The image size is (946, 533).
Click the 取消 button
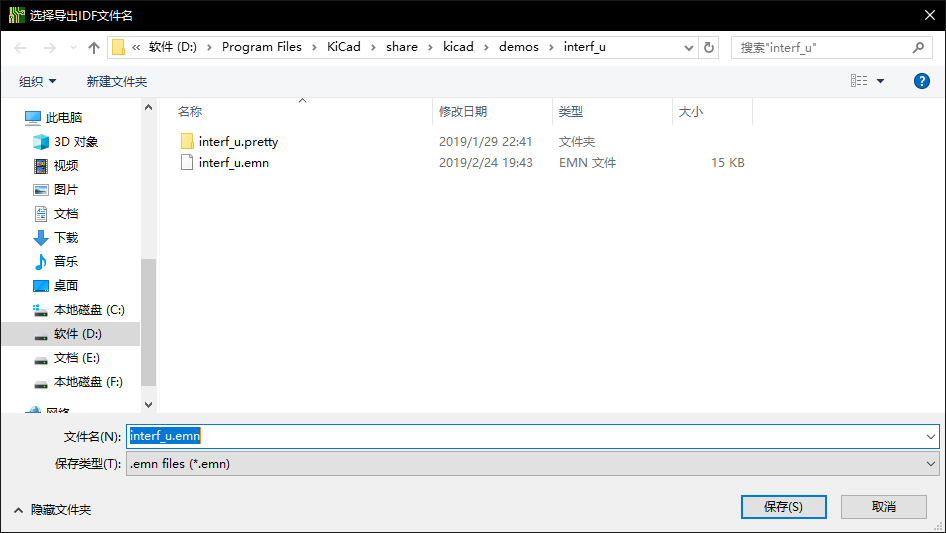click(884, 507)
